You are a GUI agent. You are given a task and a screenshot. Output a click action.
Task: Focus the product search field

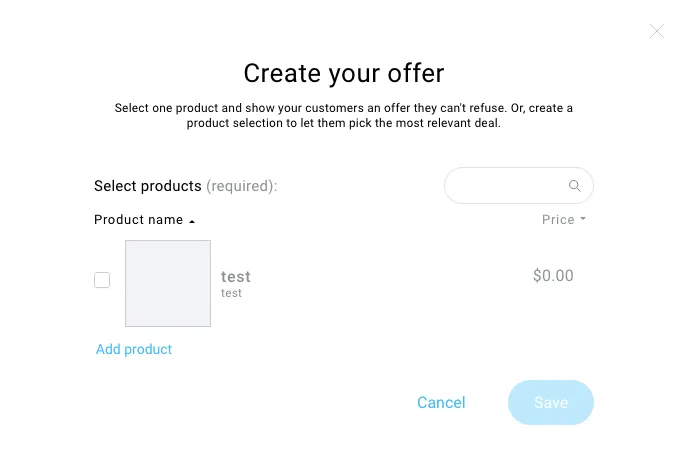click(519, 185)
